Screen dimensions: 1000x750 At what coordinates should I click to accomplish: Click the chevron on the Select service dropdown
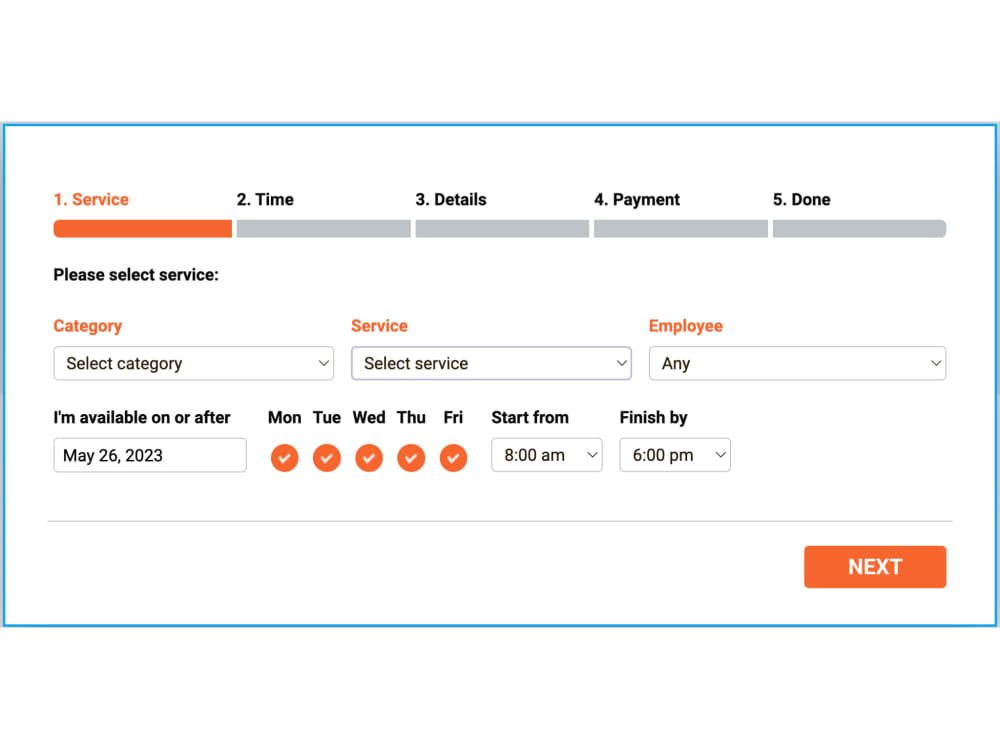622,363
